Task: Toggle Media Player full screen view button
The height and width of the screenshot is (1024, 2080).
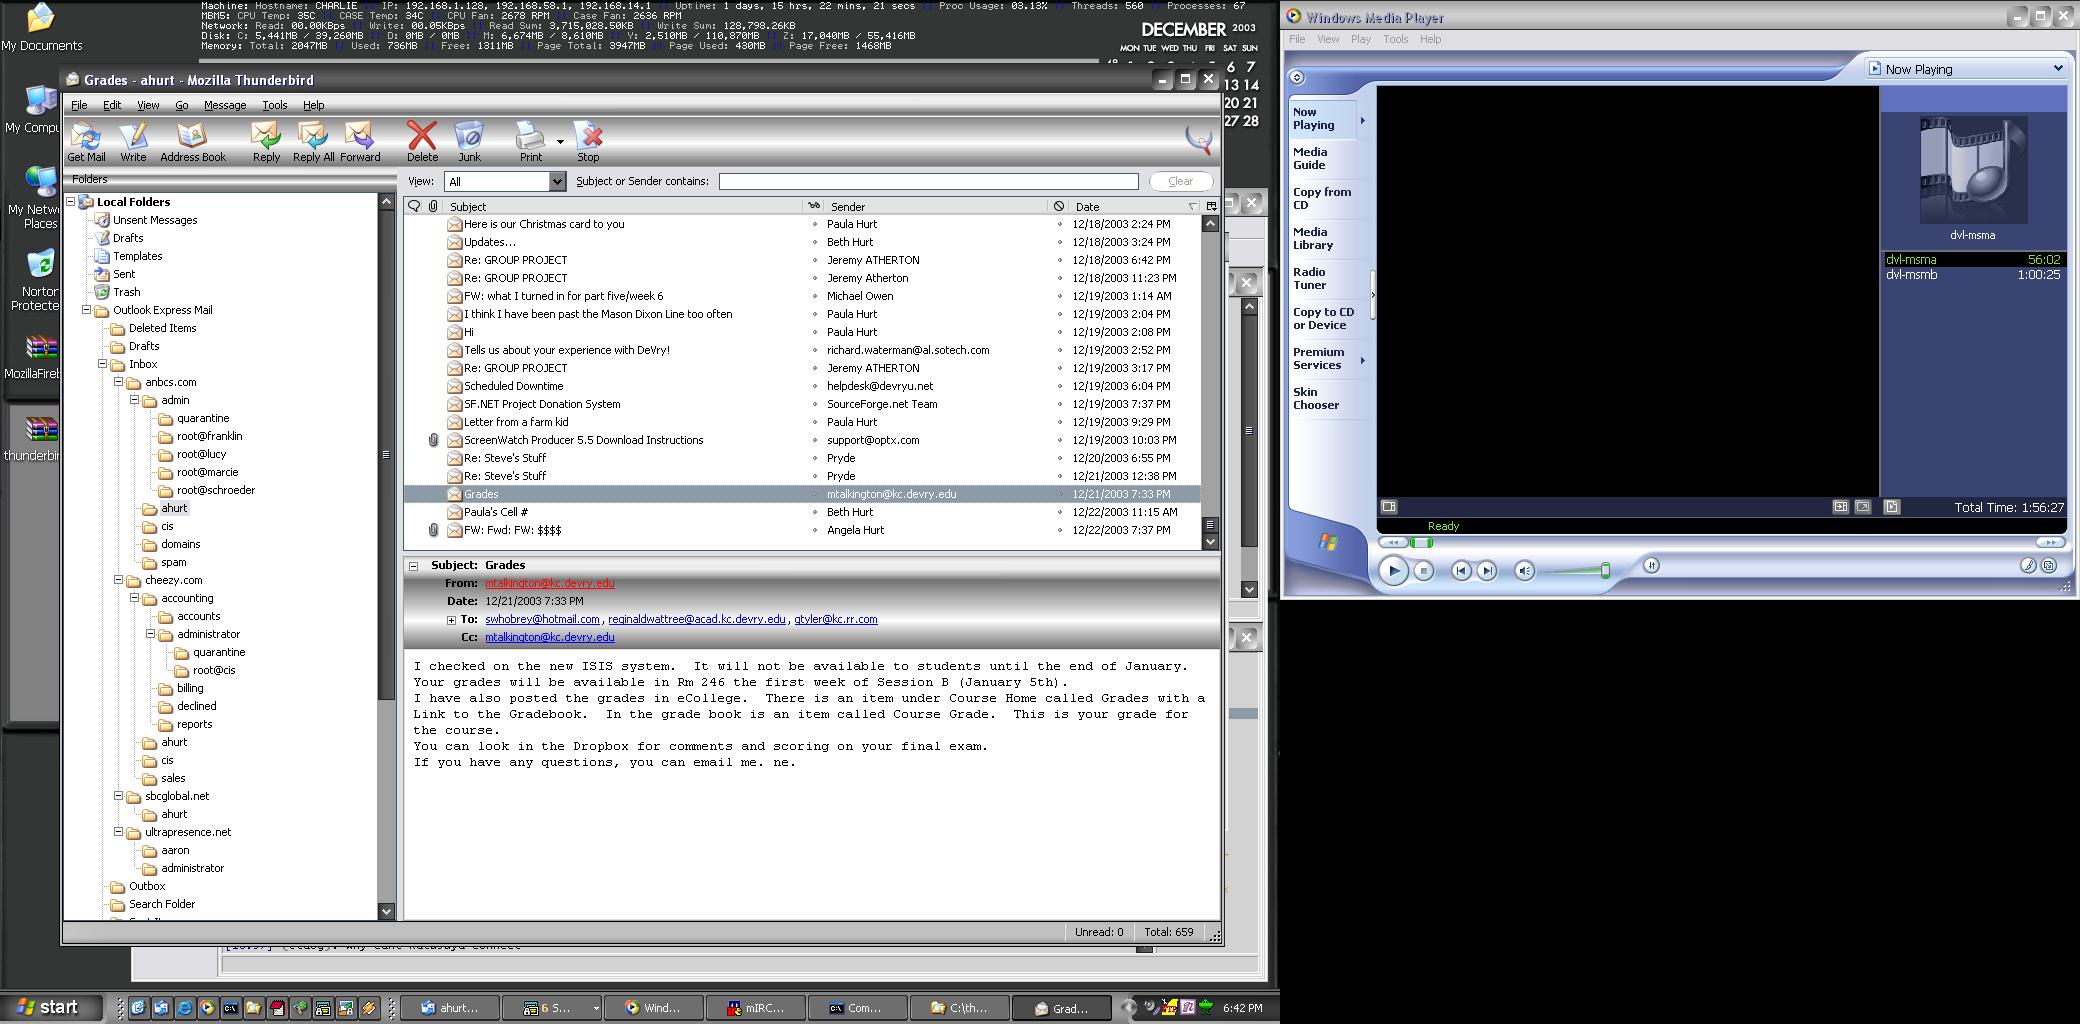Action: point(1862,507)
